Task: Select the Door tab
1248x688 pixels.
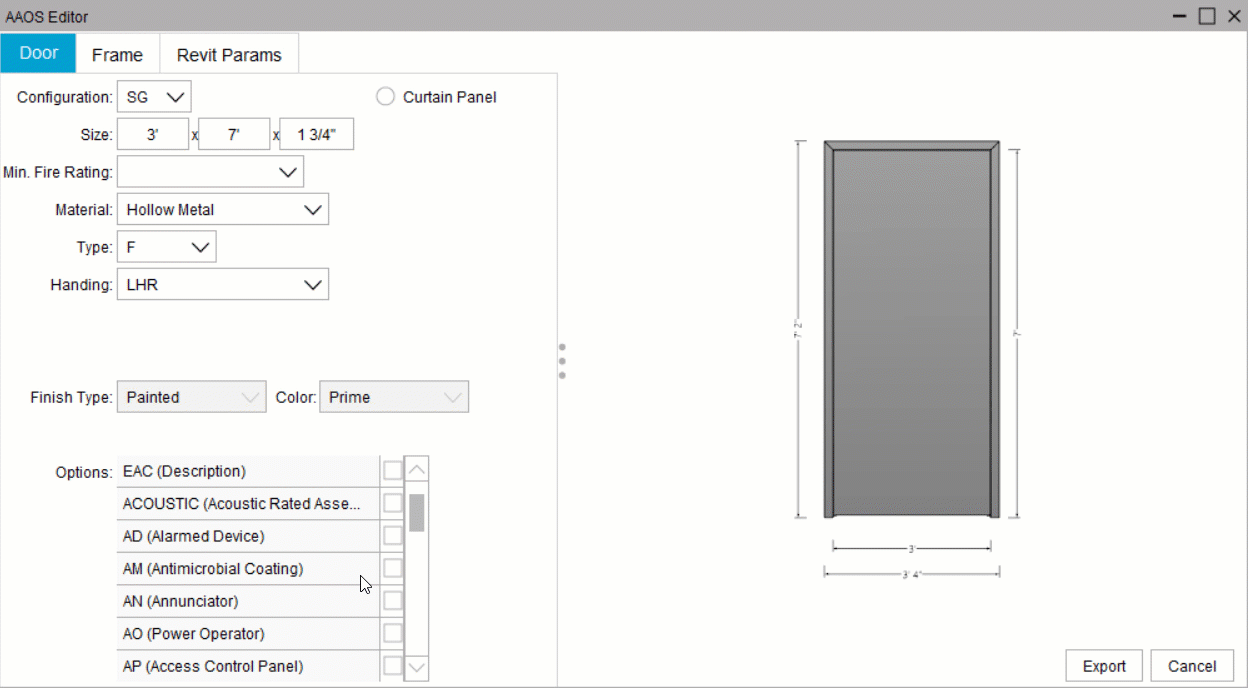Action: (x=38, y=52)
